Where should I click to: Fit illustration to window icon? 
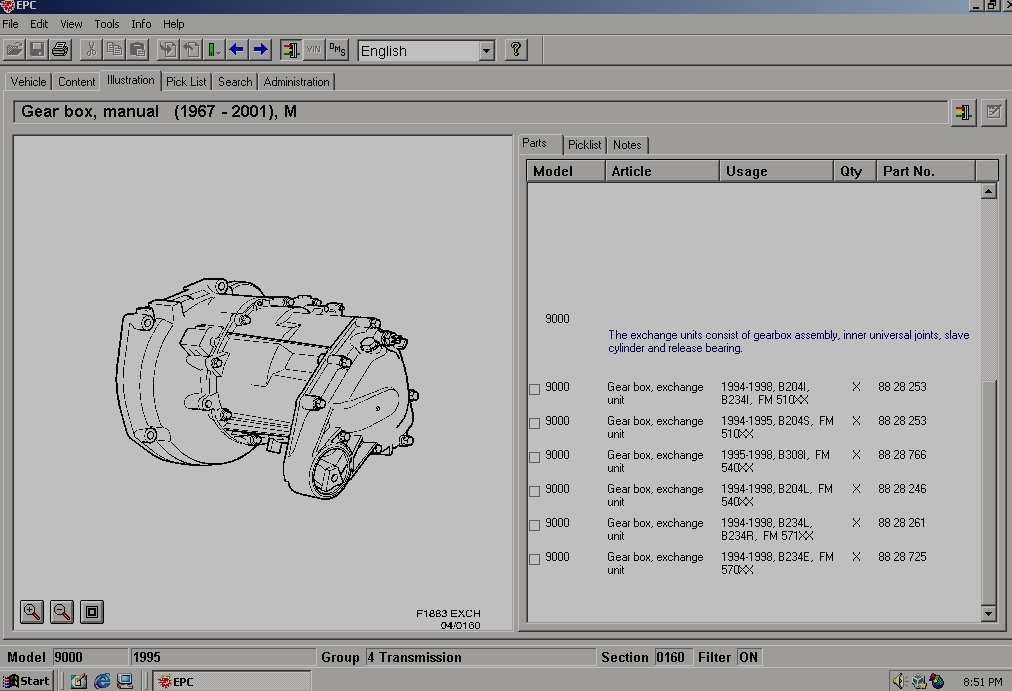pyautogui.click(x=92, y=612)
